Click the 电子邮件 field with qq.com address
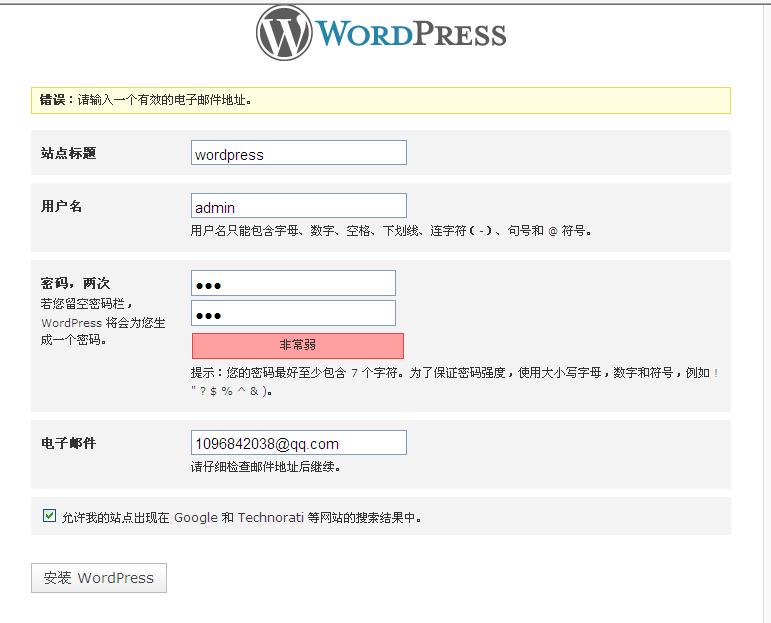The image size is (771, 623). pos(298,443)
